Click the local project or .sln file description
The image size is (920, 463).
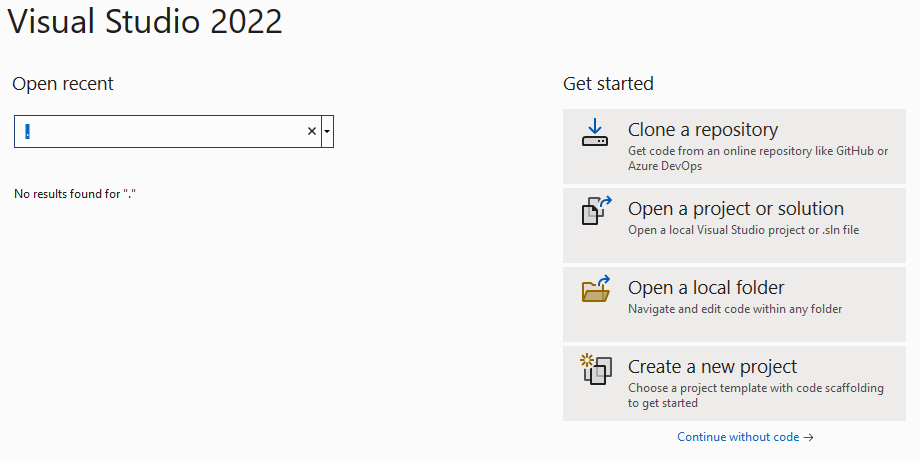tap(743, 230)
